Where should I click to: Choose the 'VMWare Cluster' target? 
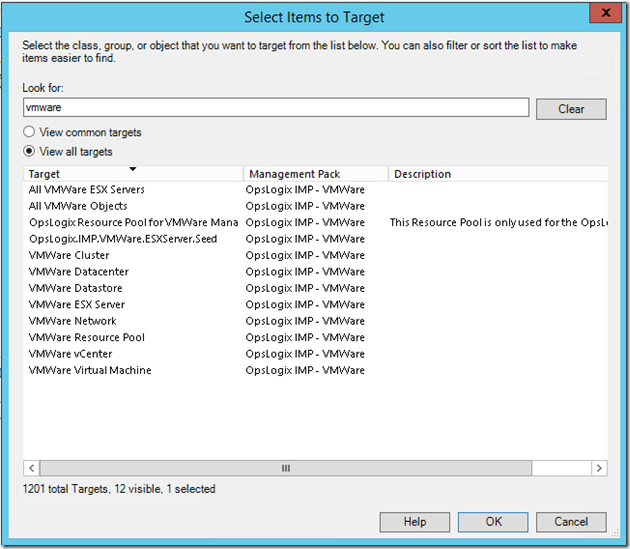pyautogui.click(x=69, y=255)
